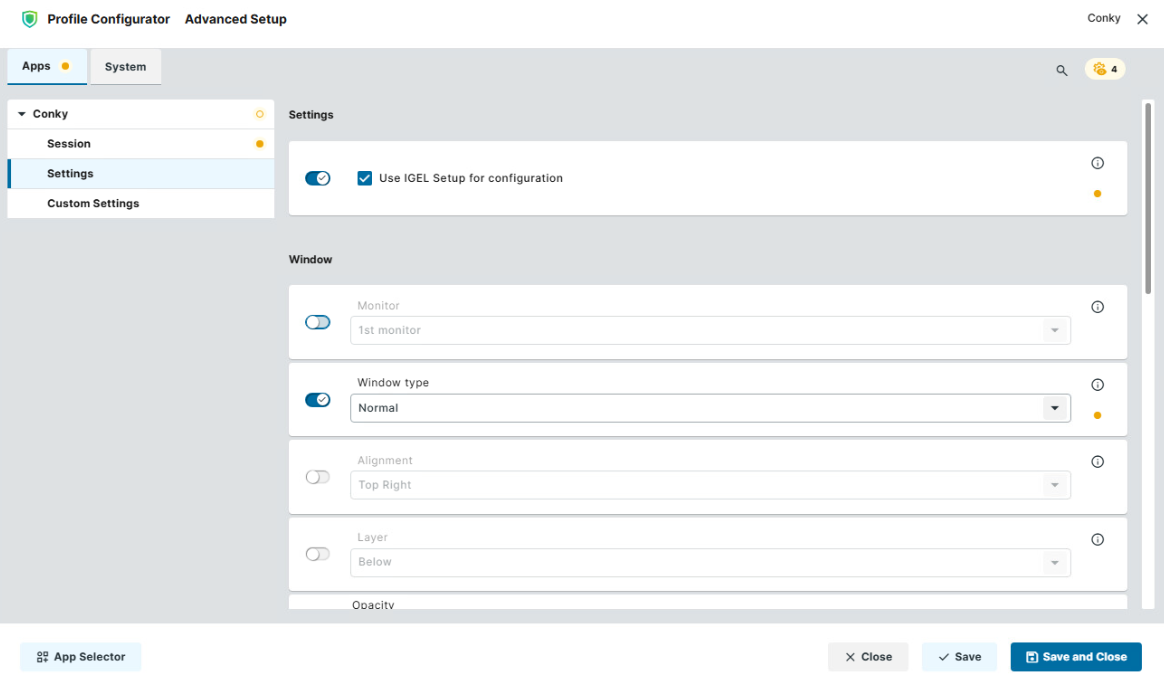Click the arrow button of Window type combo

1055,408
